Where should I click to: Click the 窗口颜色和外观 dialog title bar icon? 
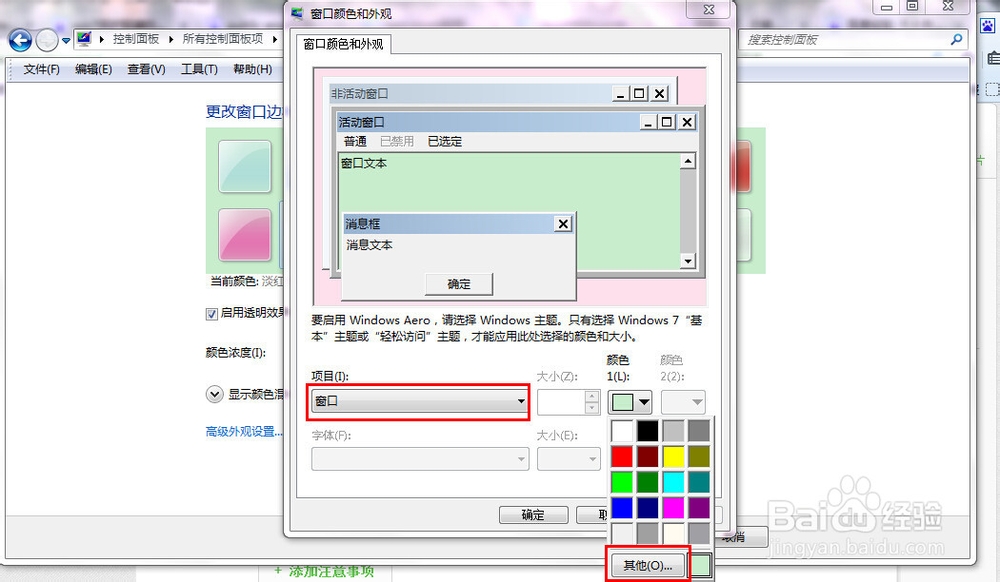point(296,12)
